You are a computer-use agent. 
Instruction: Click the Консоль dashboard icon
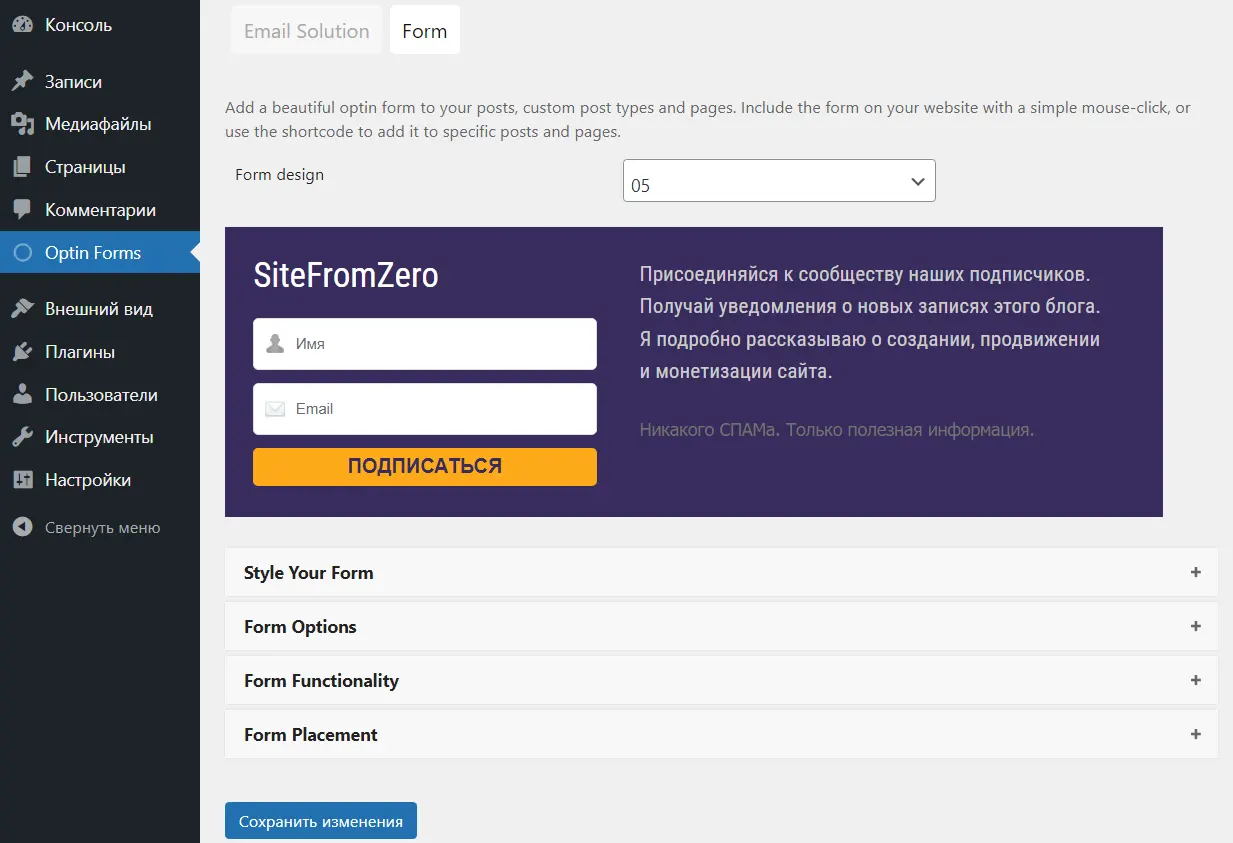pyautogui.click(x=22, y=25)
